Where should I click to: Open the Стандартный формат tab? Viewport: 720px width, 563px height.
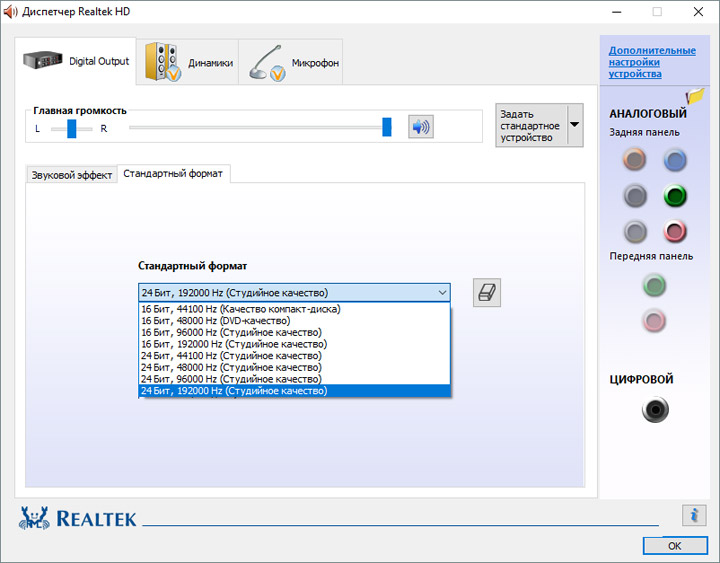pyautogui.click(x=173, y=174)
